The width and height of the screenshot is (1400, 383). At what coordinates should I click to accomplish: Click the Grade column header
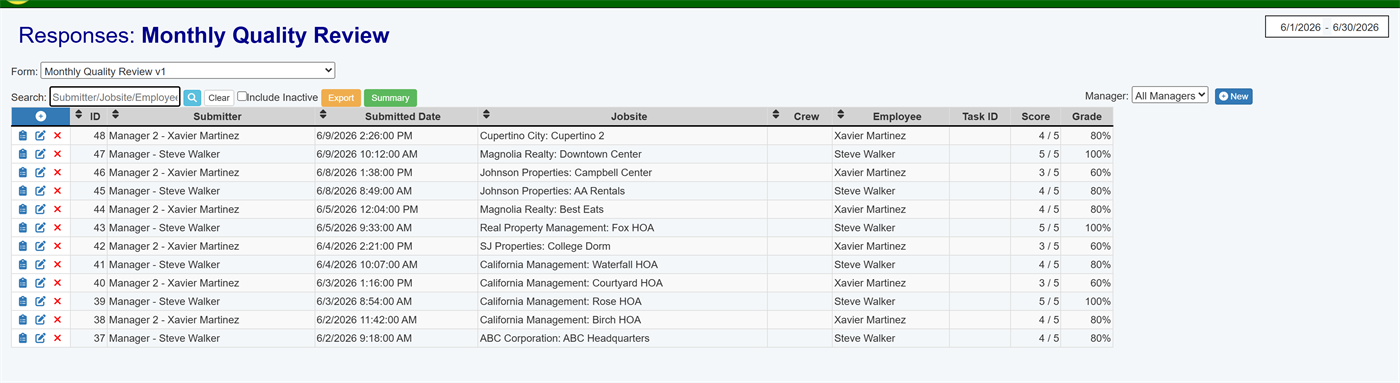coord(1087,117)
